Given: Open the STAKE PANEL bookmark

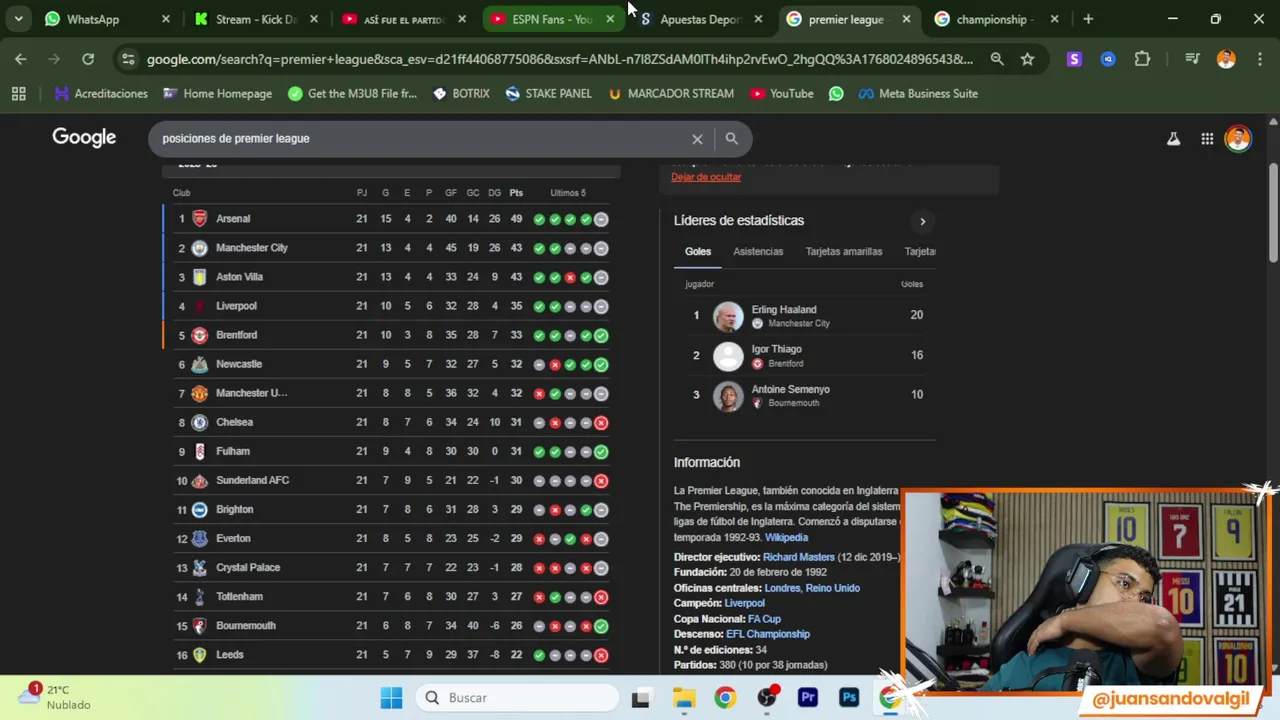Looking at the screenshot, I should (549, 93).
